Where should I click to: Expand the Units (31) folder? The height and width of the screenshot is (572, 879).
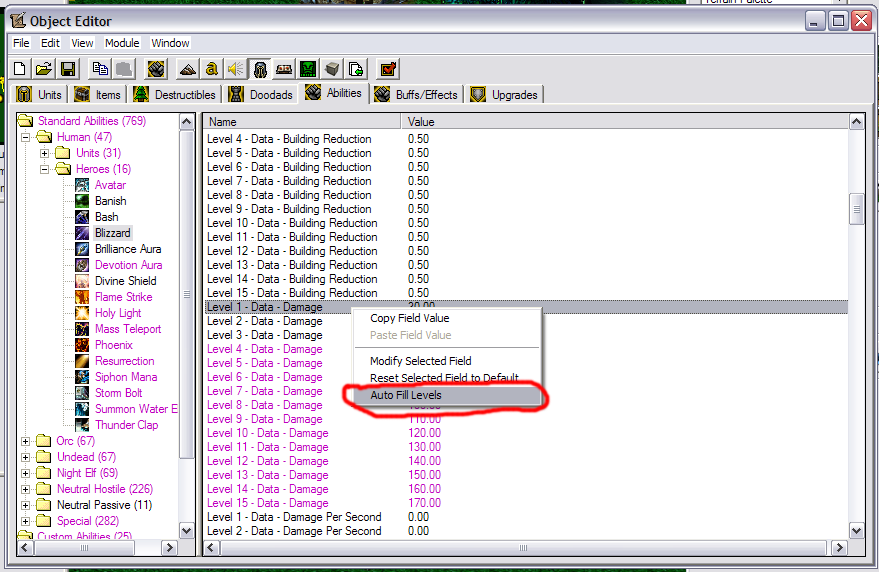pos(44,153)
